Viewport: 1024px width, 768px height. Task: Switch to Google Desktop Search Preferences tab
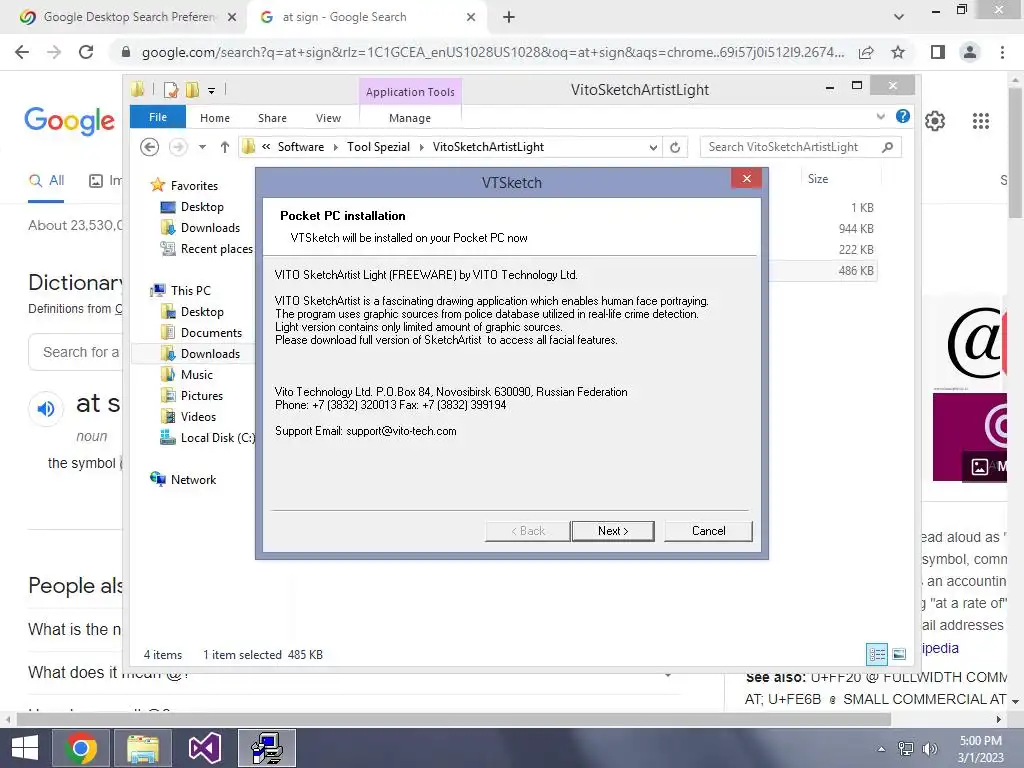(129, 17)
